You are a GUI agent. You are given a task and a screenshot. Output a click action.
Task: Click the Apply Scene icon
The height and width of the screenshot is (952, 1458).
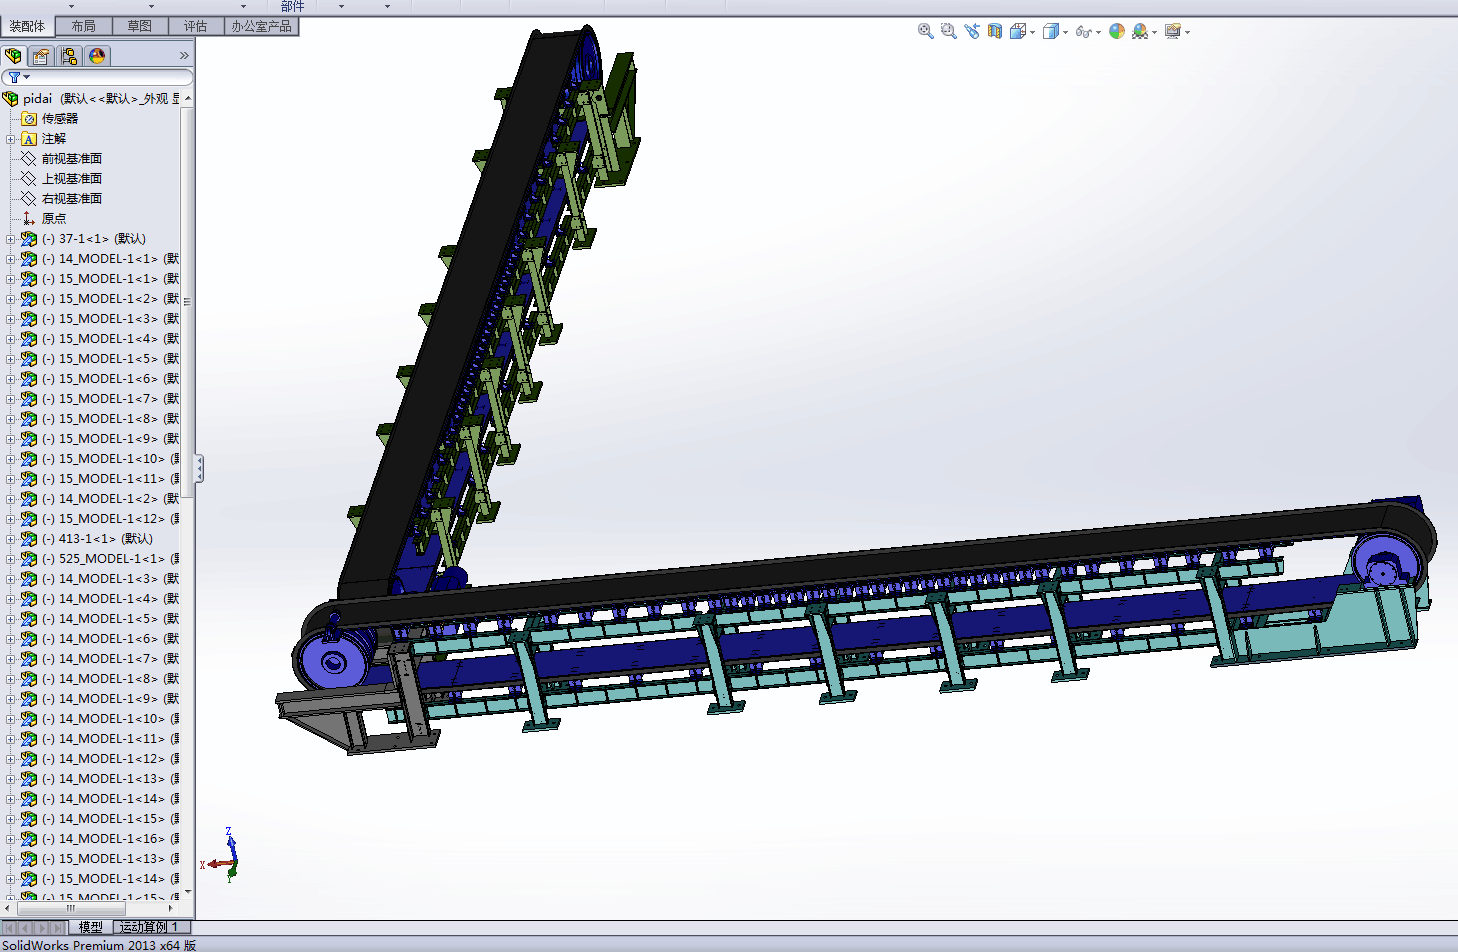1140,31
